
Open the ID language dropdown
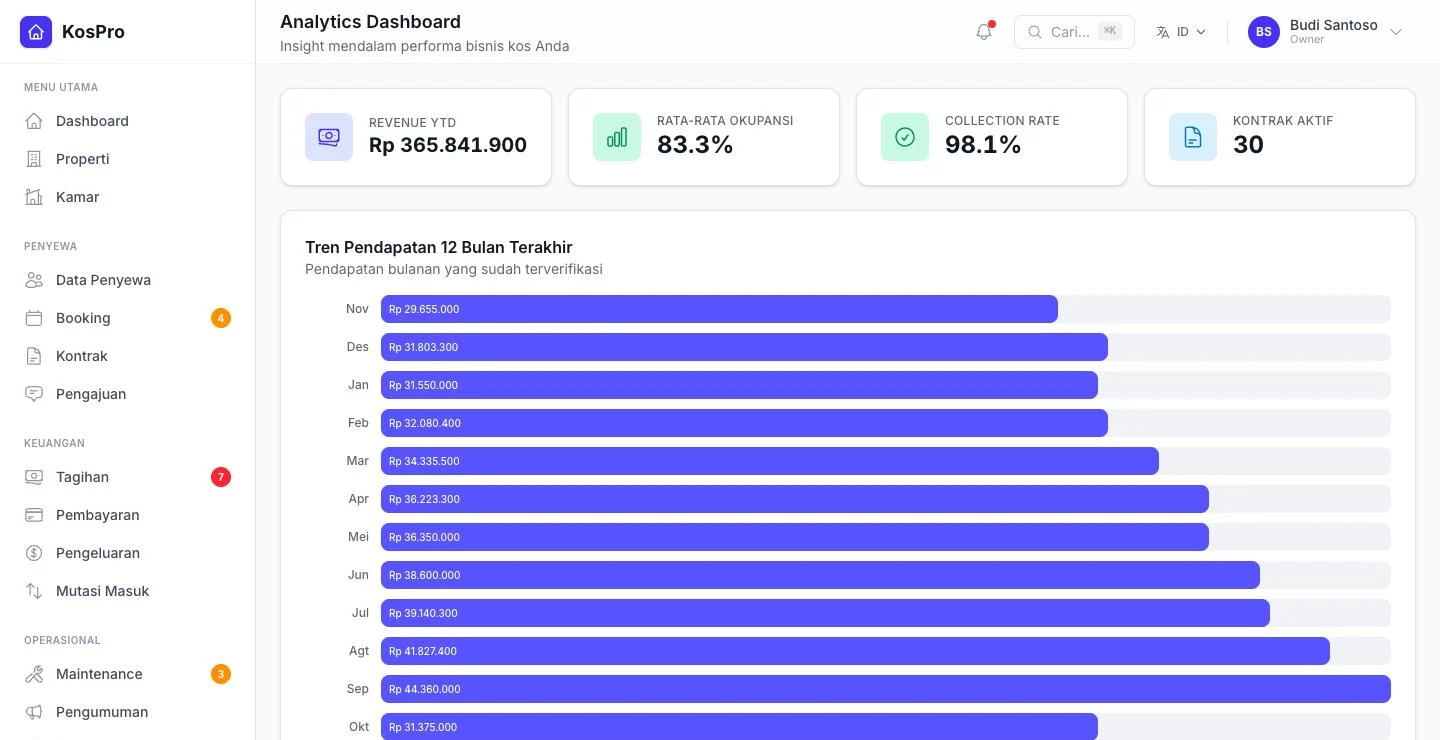click(x=1181, y=32)
